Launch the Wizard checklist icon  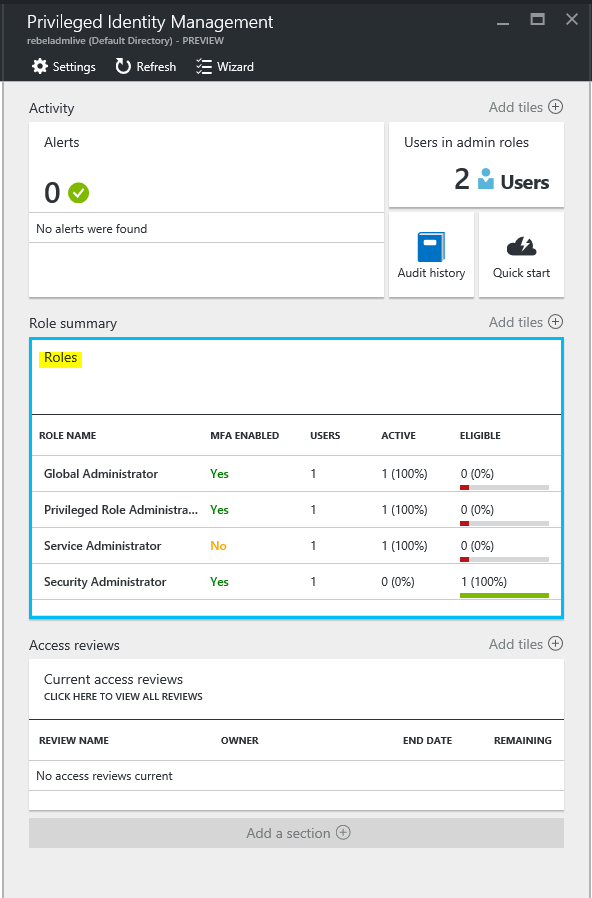204,66
